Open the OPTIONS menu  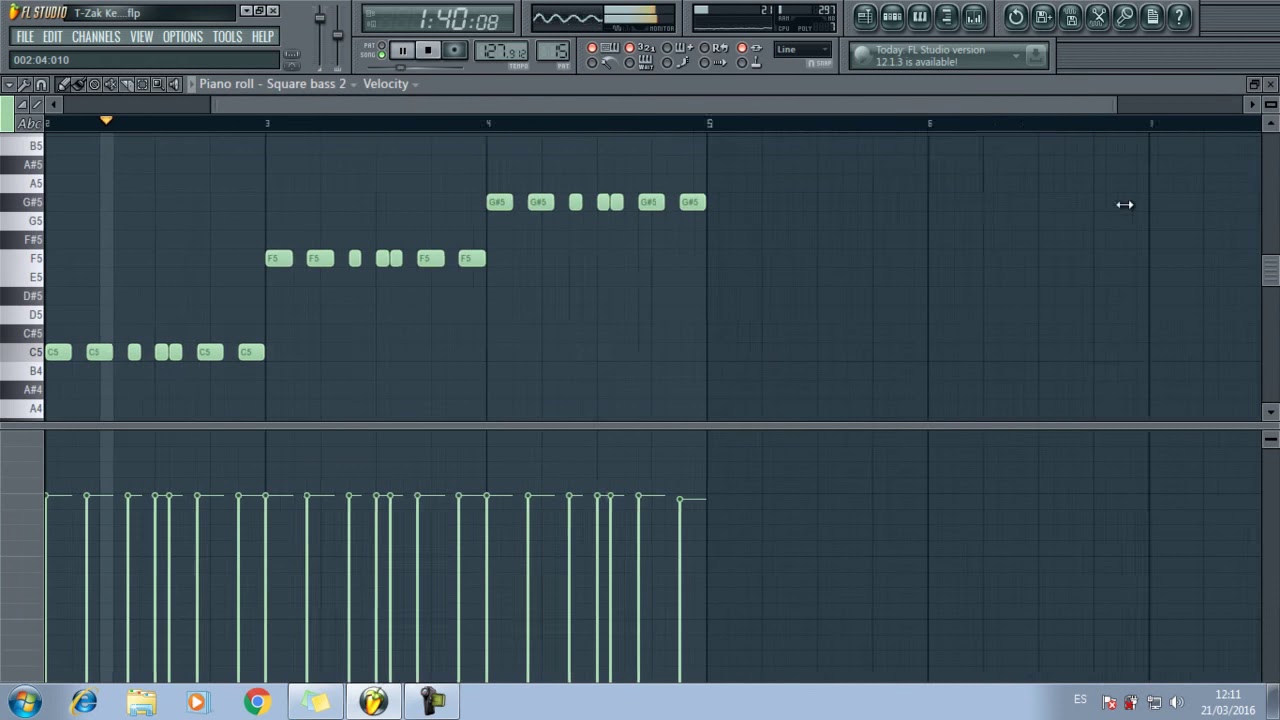click(x=183, y=37)
